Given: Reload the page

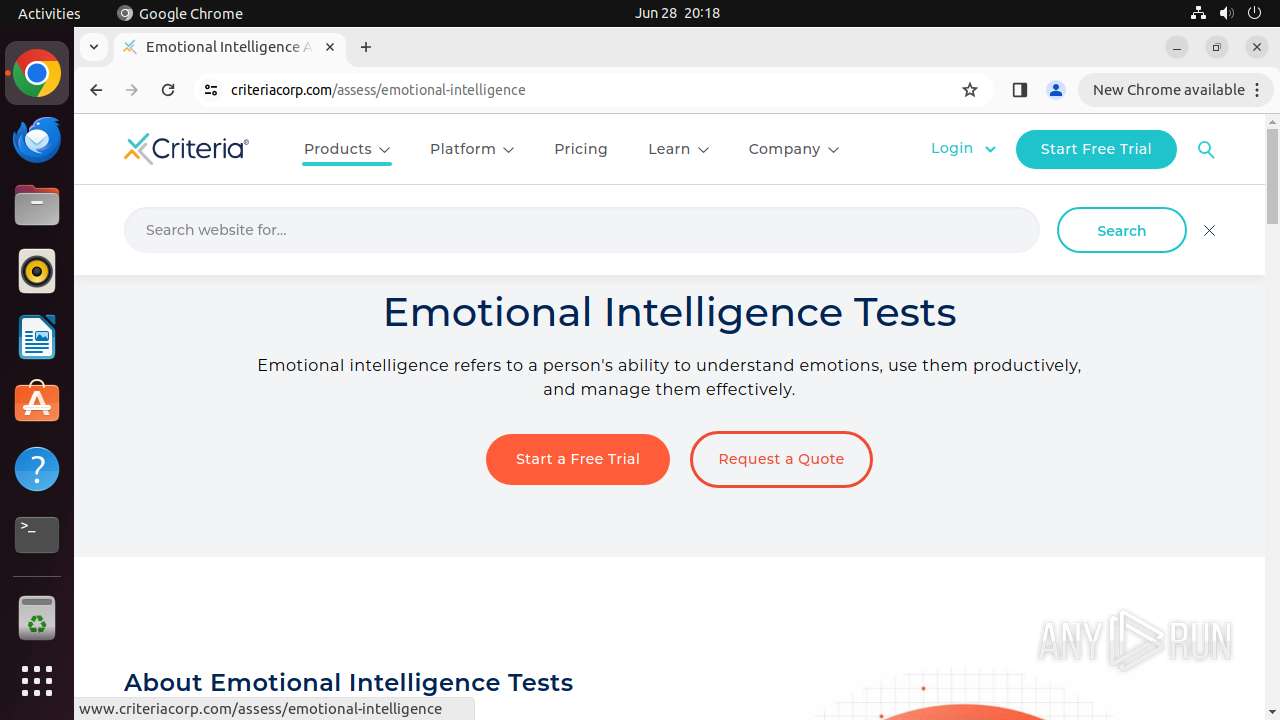Looking at the screenshot, I should pyautogui.click(x=168, y=90).
